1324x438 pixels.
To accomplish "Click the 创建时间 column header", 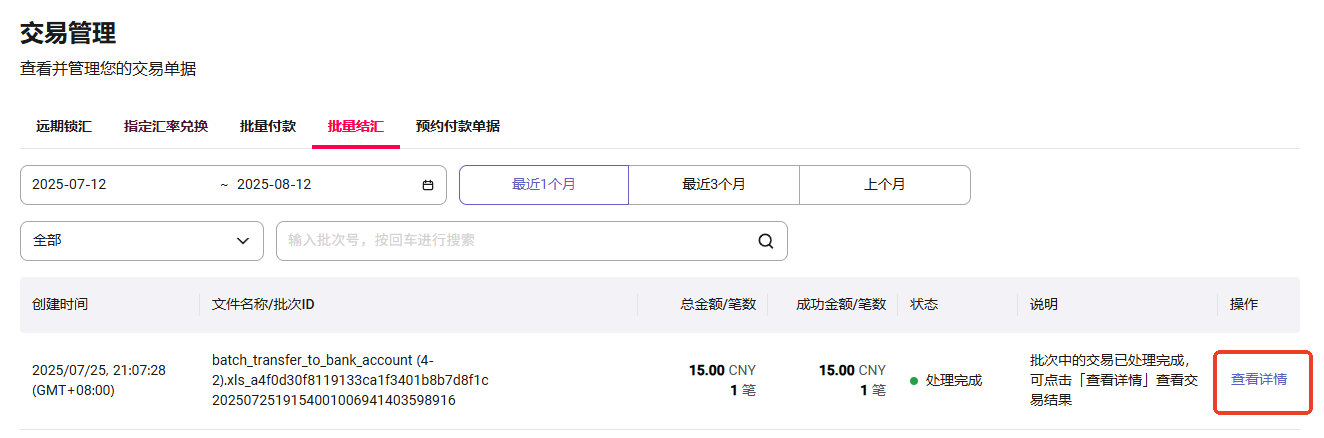I will [x=60, y=304].
